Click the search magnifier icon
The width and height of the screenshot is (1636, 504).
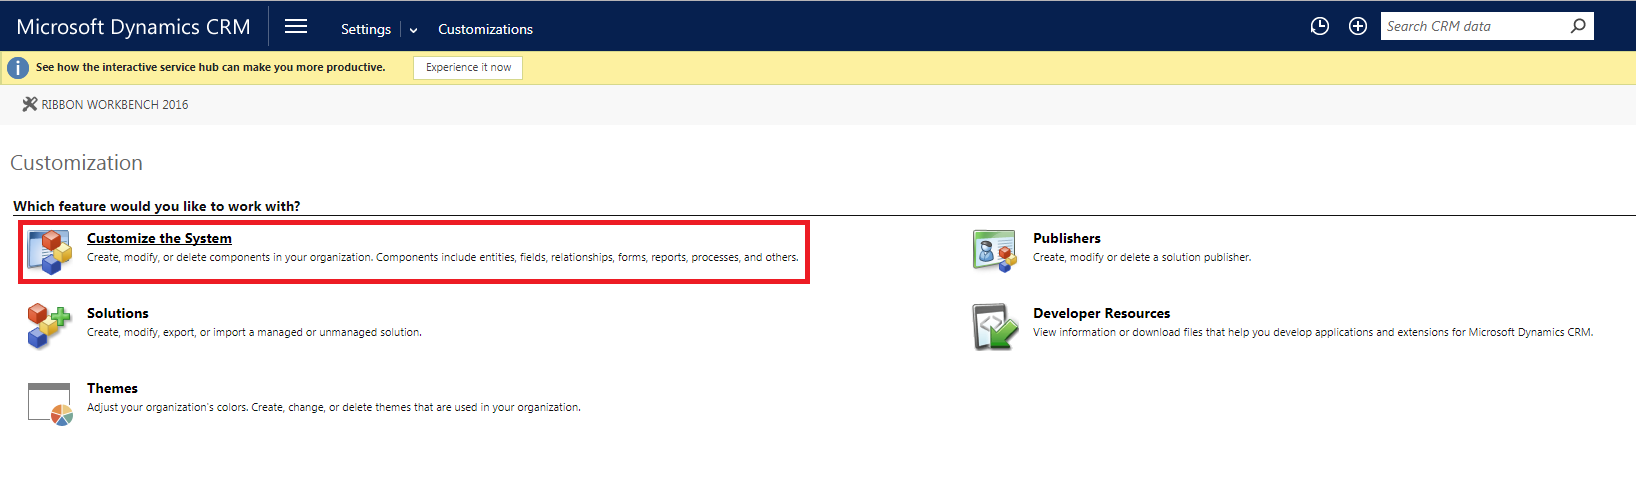pos(1578,26)
